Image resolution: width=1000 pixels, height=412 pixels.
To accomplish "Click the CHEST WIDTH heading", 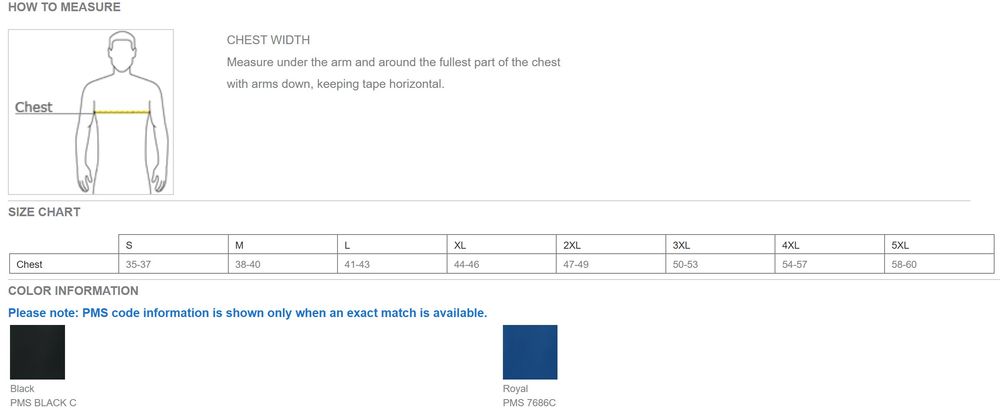I will [x=268, y=40].
